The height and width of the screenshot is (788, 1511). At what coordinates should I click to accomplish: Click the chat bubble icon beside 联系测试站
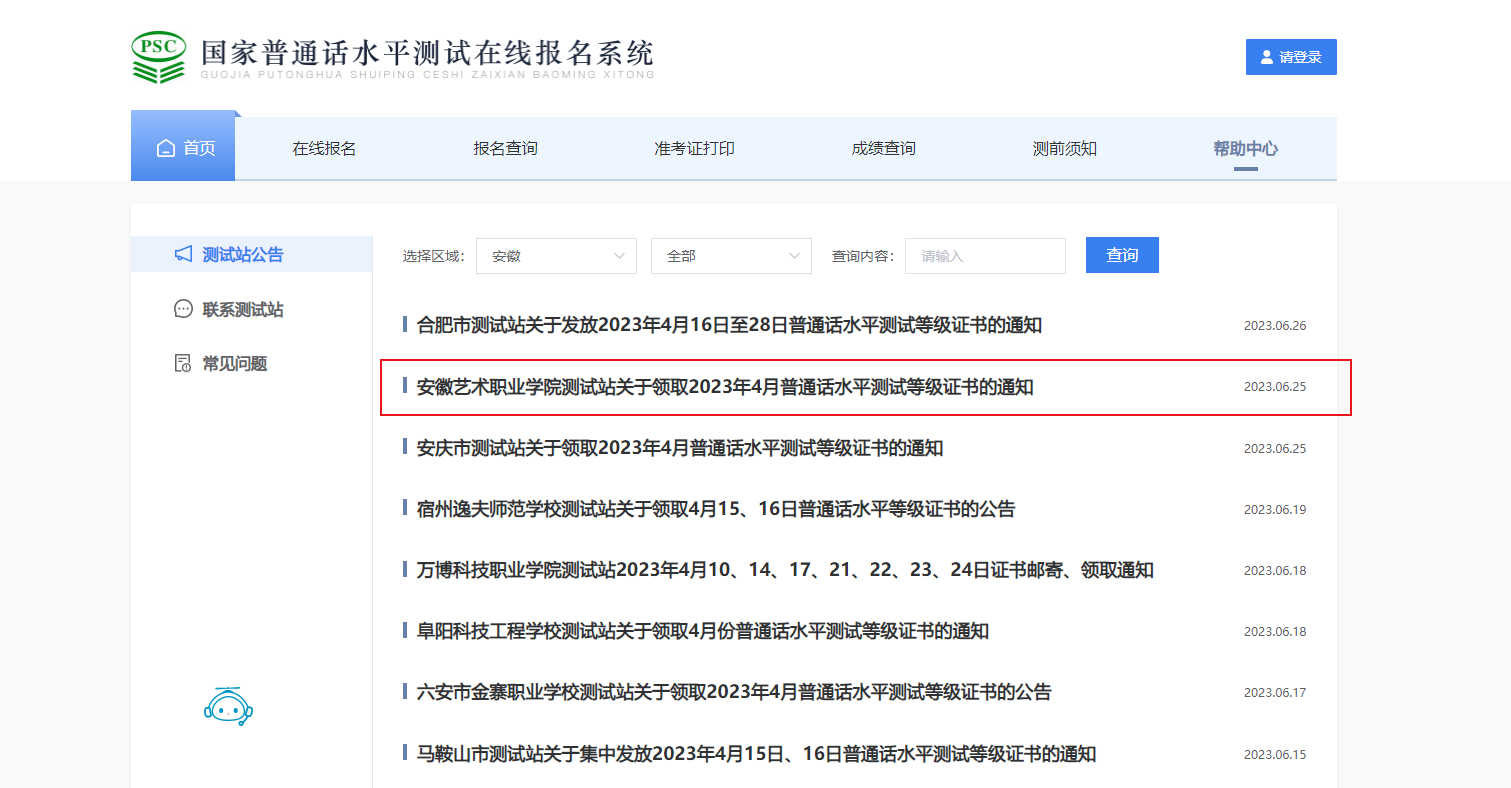183,309
